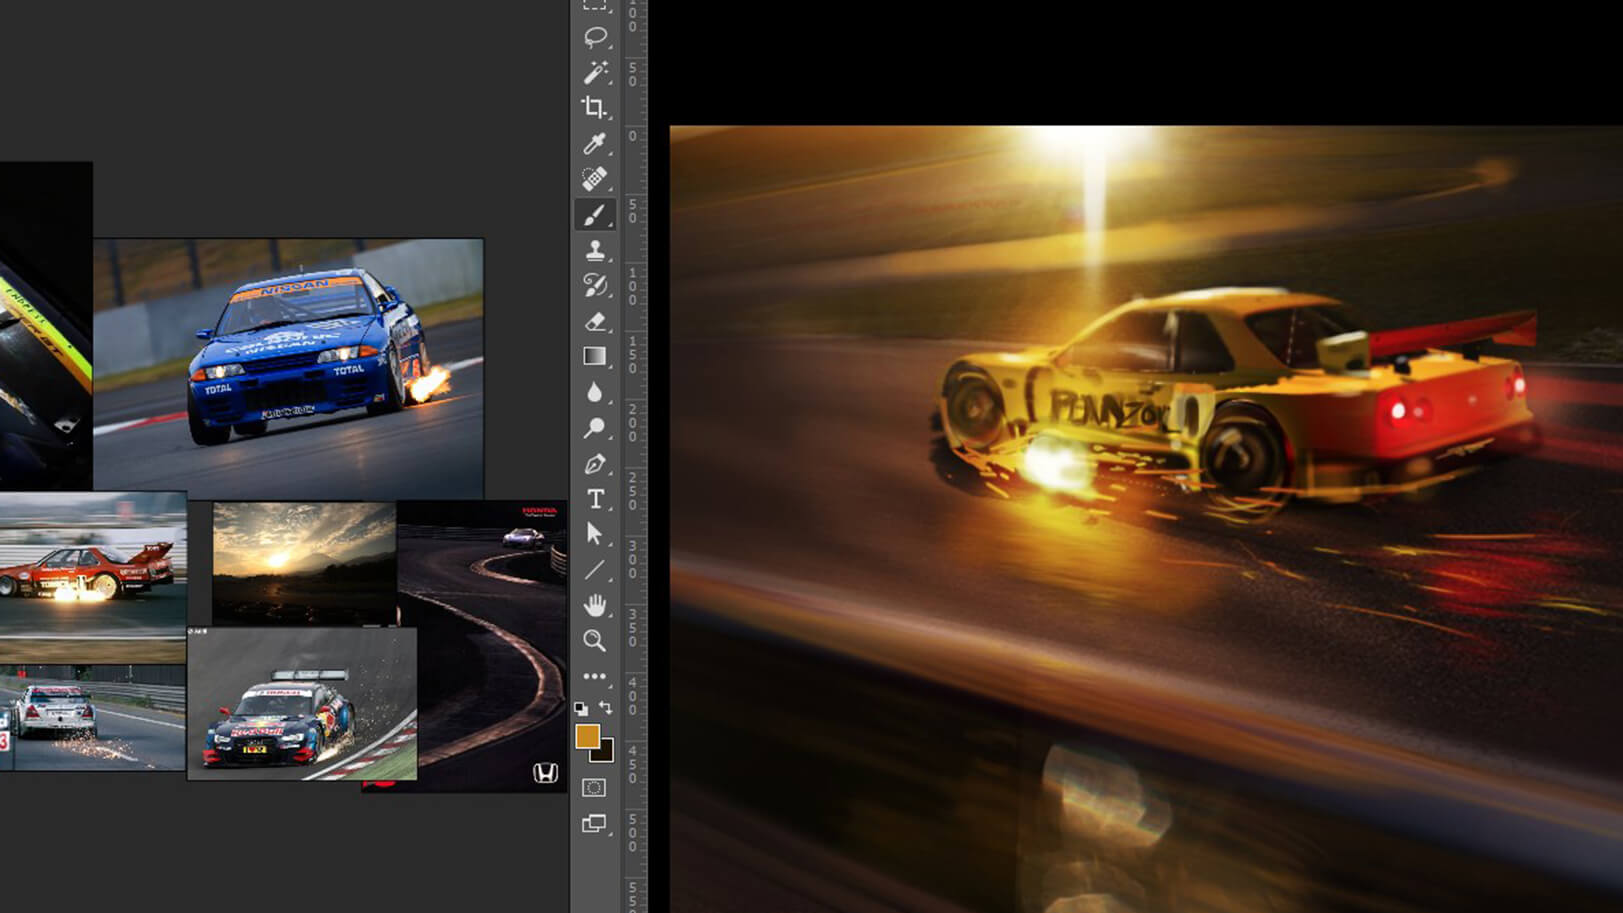The image size is (1623, 913).
Task: Toggle Quick Mask mode
Action: pos(594,788)
